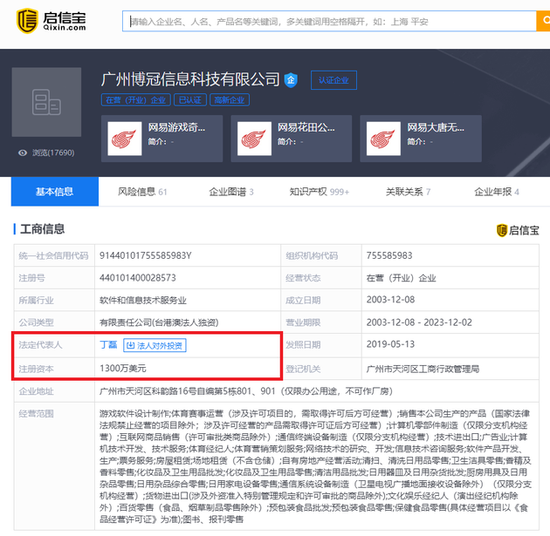The image size is (550, 536).
Task: Switch to the 风险信息 tab
Action: [x=142, y=192]
